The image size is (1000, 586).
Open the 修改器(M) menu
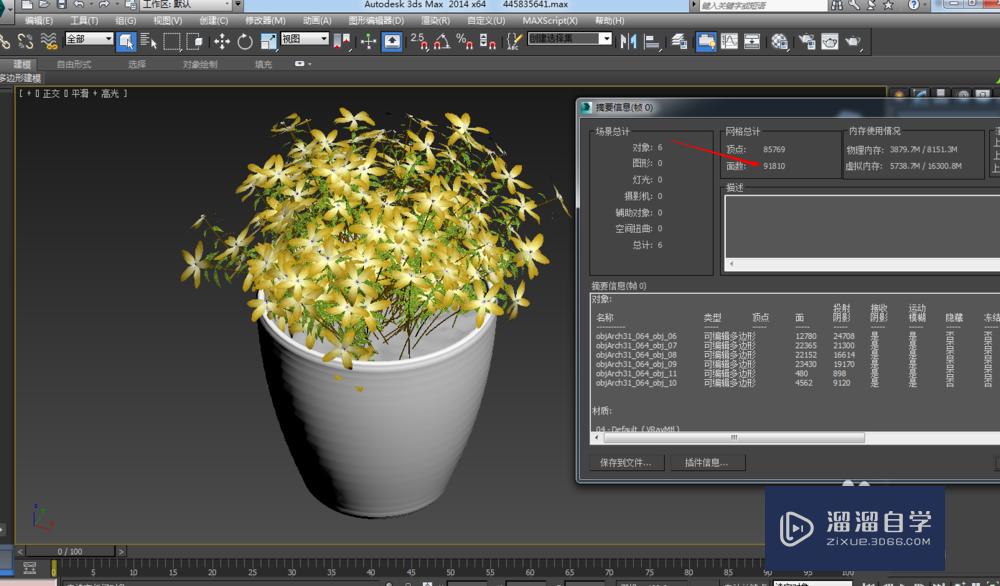point(264,20)
